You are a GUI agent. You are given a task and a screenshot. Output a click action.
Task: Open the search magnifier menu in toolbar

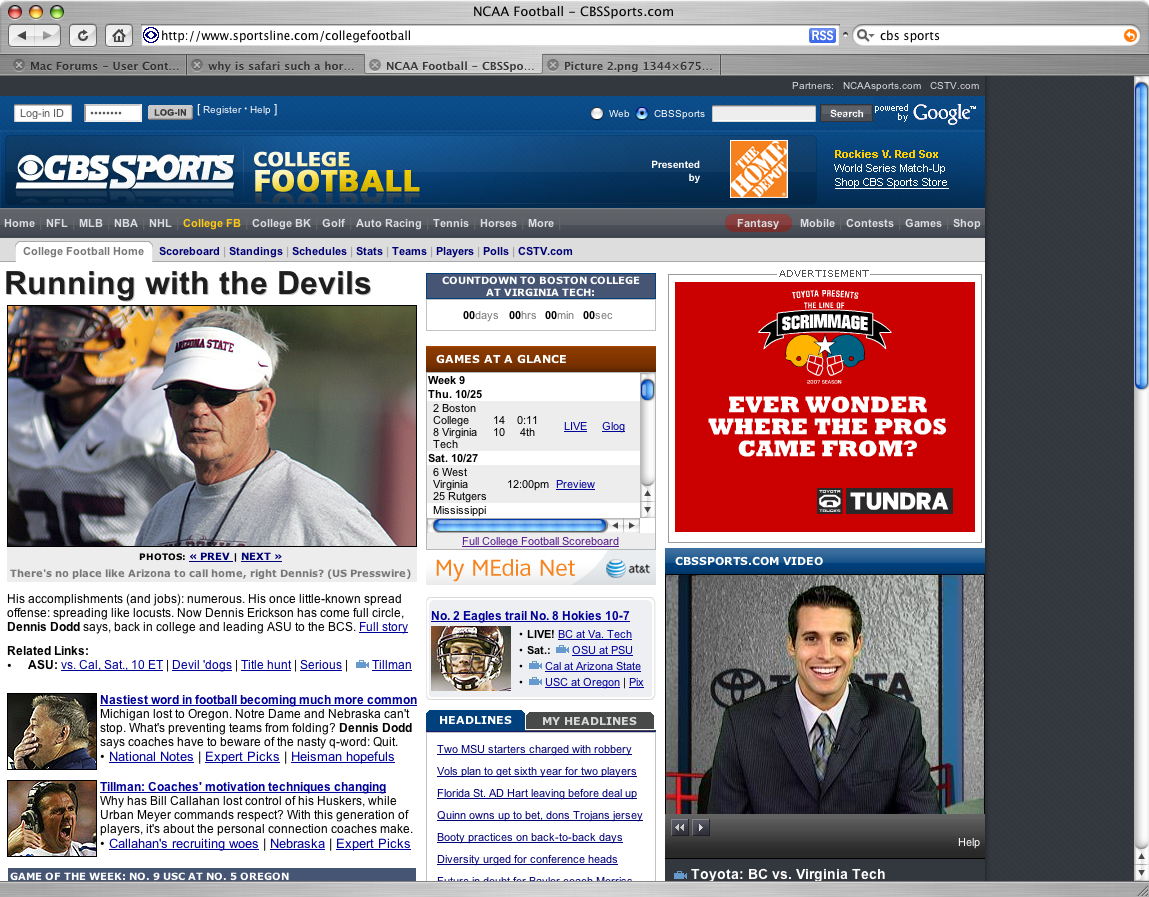coord(865,35)
